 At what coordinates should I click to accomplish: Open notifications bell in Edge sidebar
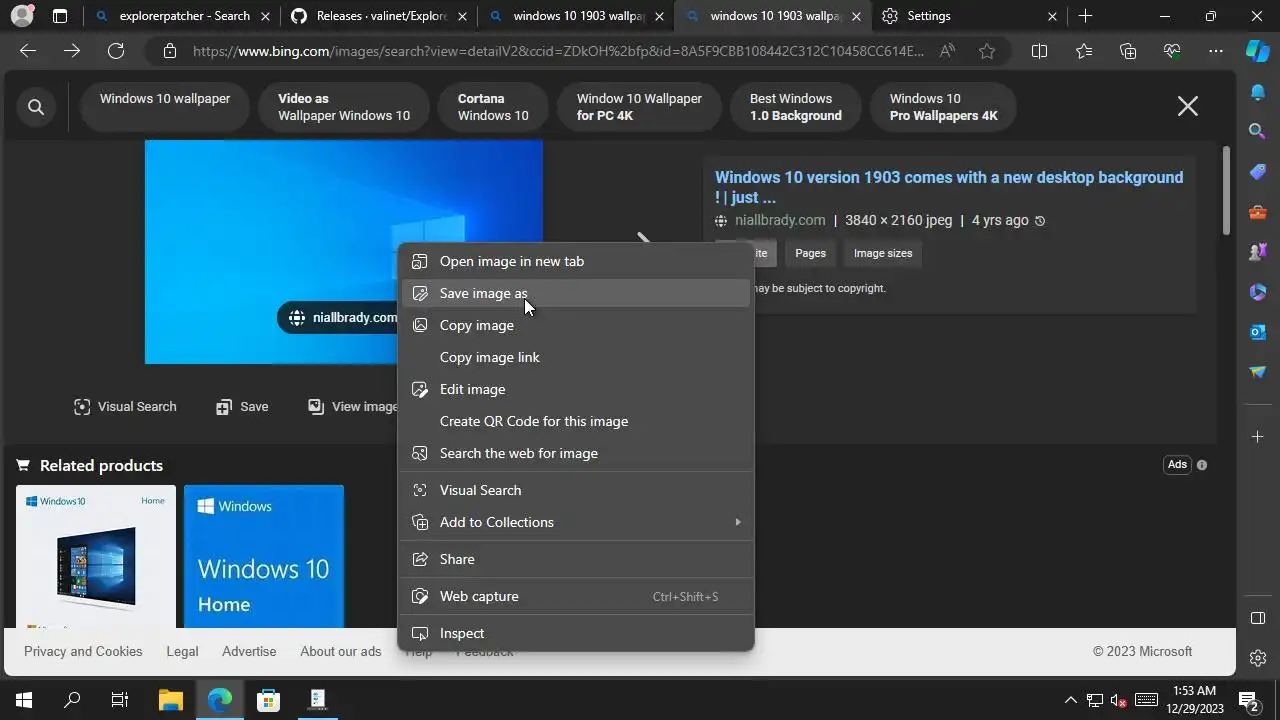point(1258,92)
